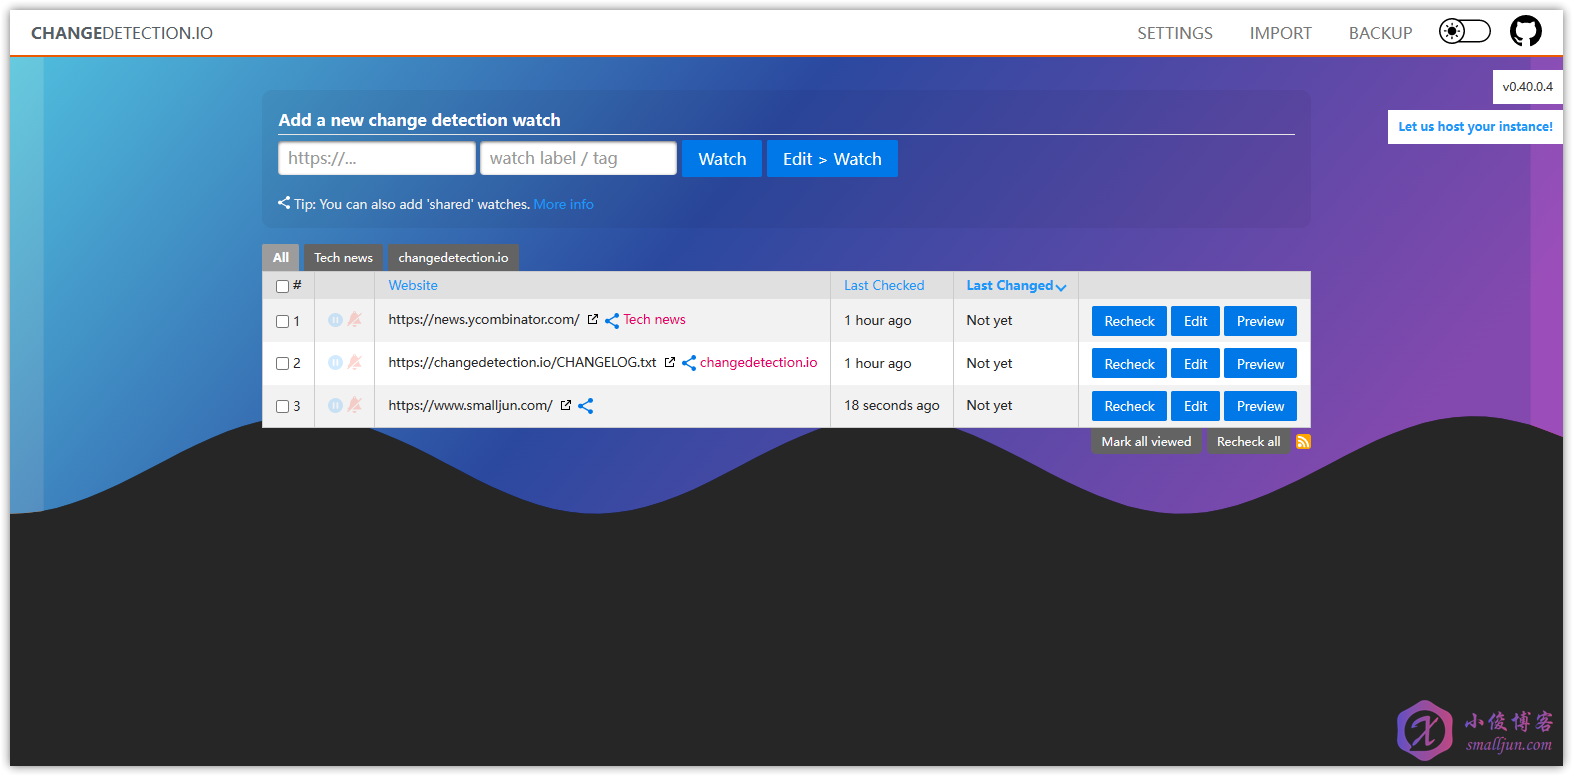Pause checking for smalljun.com watch
Viewport: 1573px width, 776px height.
335,405
